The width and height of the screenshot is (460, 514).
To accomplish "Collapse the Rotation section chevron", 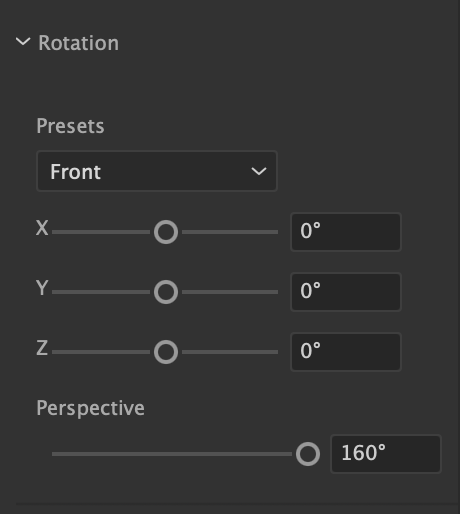I will [x=23, y=42].
